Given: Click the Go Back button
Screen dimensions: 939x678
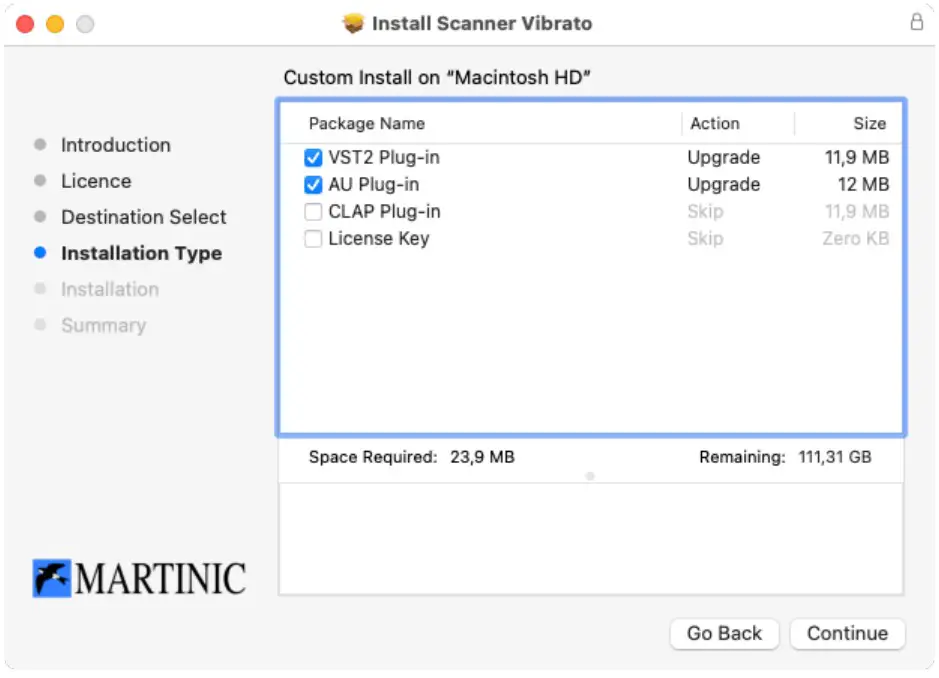Looking at the screenshot, I should pos(724,633).
